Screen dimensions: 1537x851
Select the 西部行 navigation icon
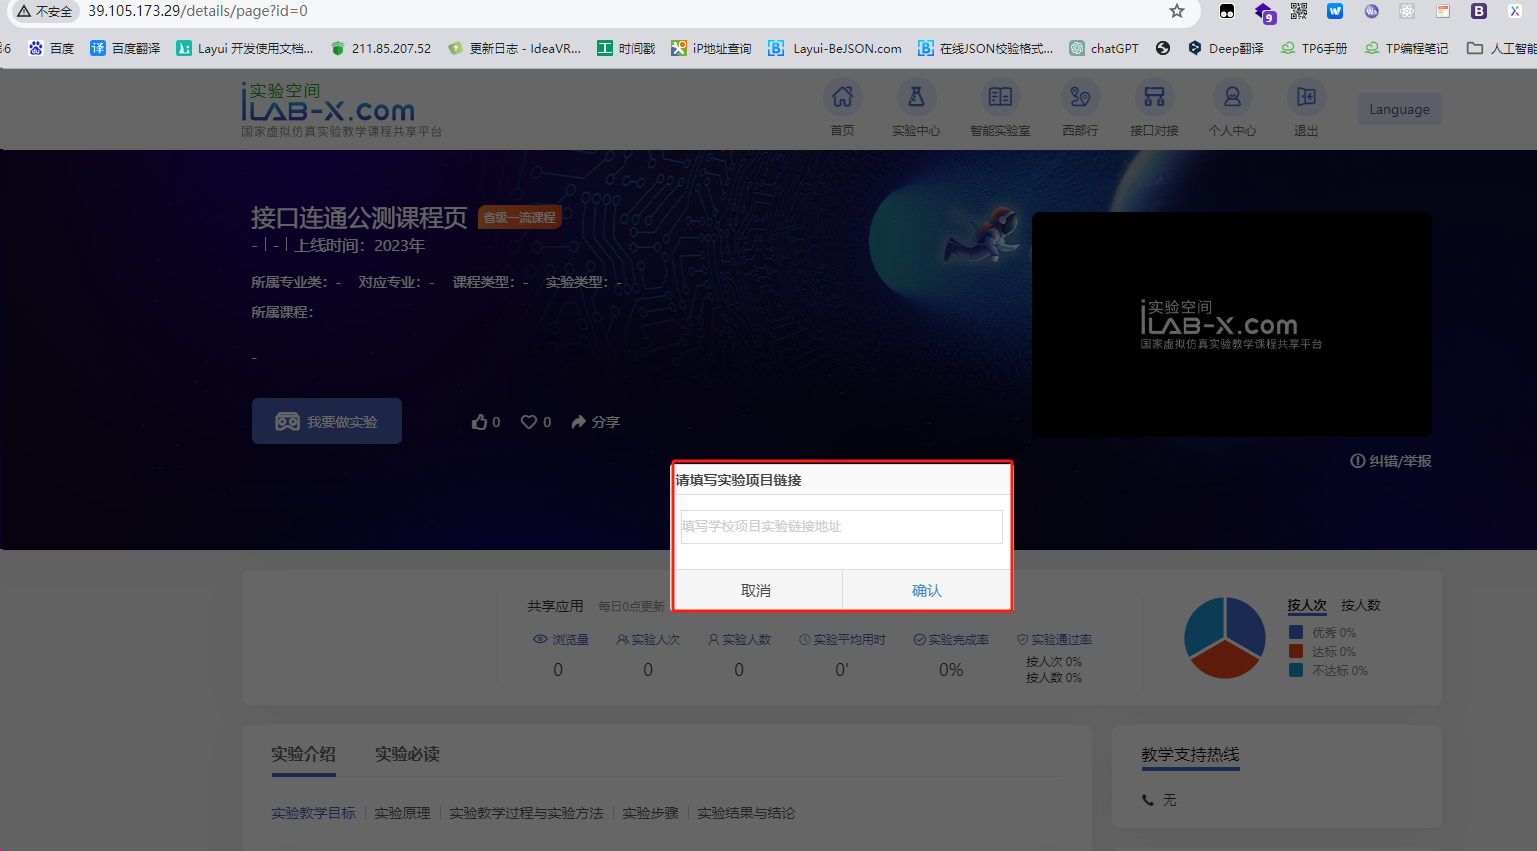coord(1080,97)
